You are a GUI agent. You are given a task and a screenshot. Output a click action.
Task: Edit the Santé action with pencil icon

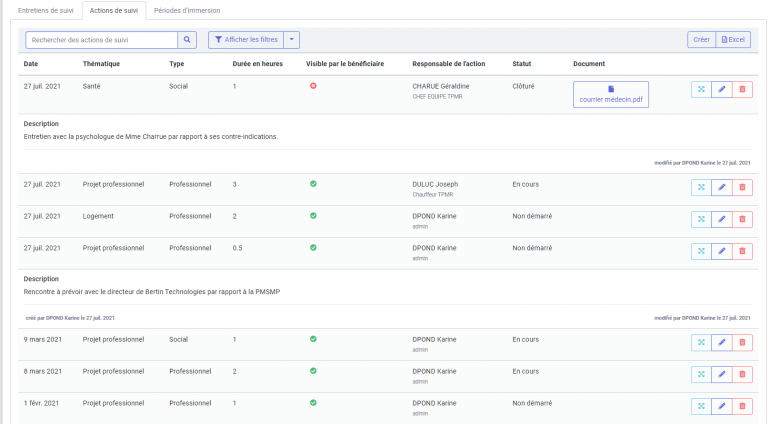pos(721,89)
